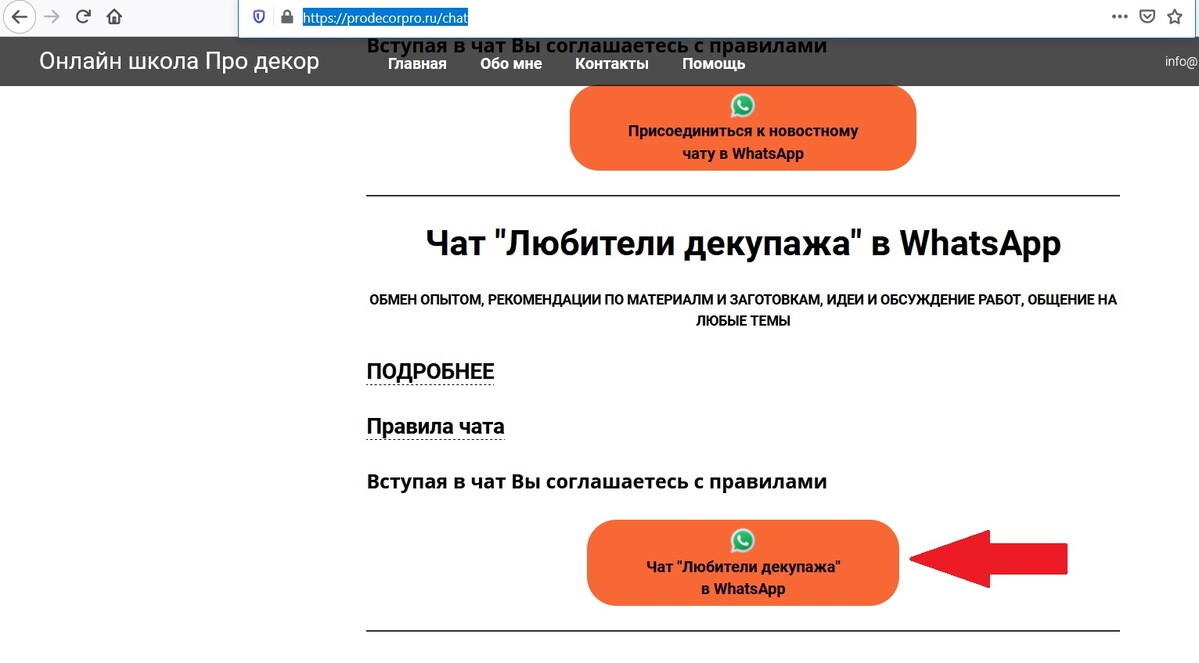Reload the current page
1199x663 pixels.
tap(83, 17)
